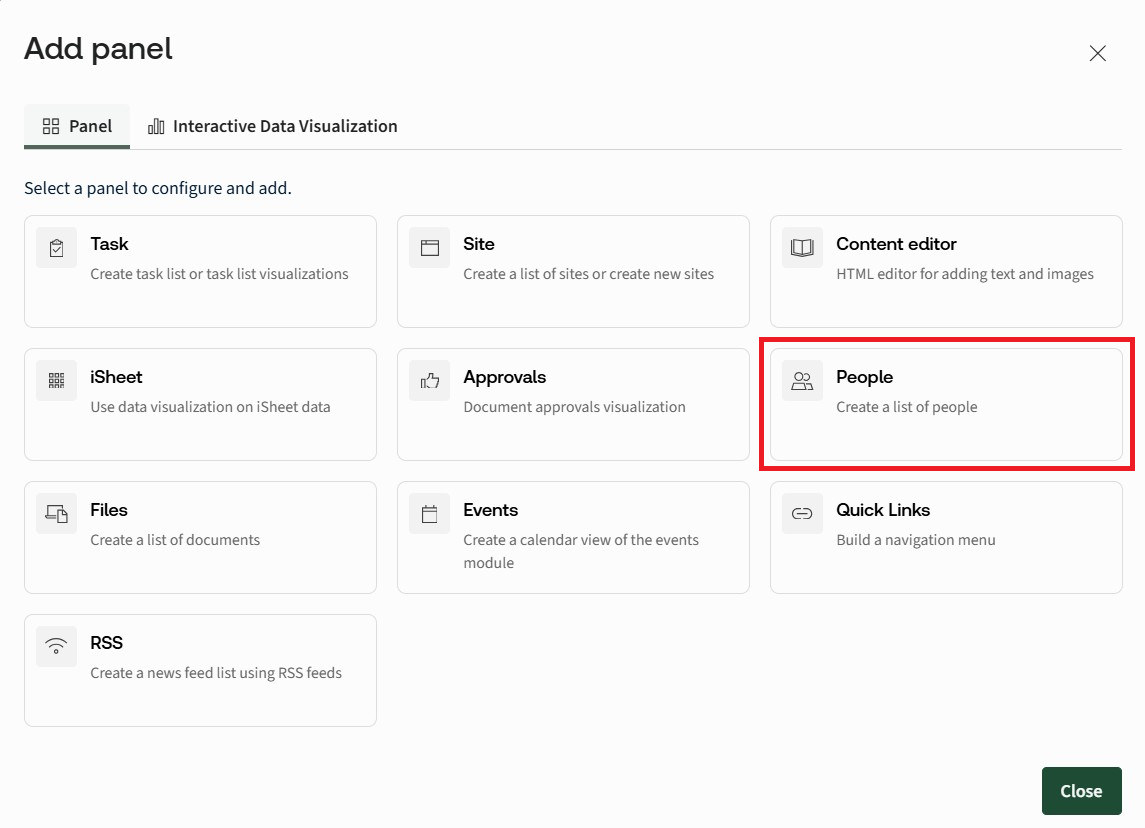Screen dimensions: 1145x828
Task: Click the Quick Links chain icon
Action: tap(802, 513)
